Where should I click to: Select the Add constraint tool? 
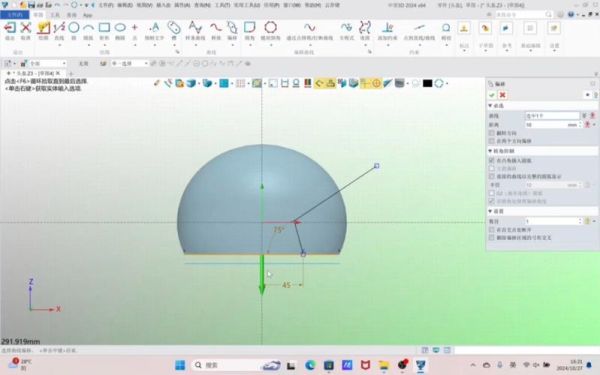(x=388, y=28)
